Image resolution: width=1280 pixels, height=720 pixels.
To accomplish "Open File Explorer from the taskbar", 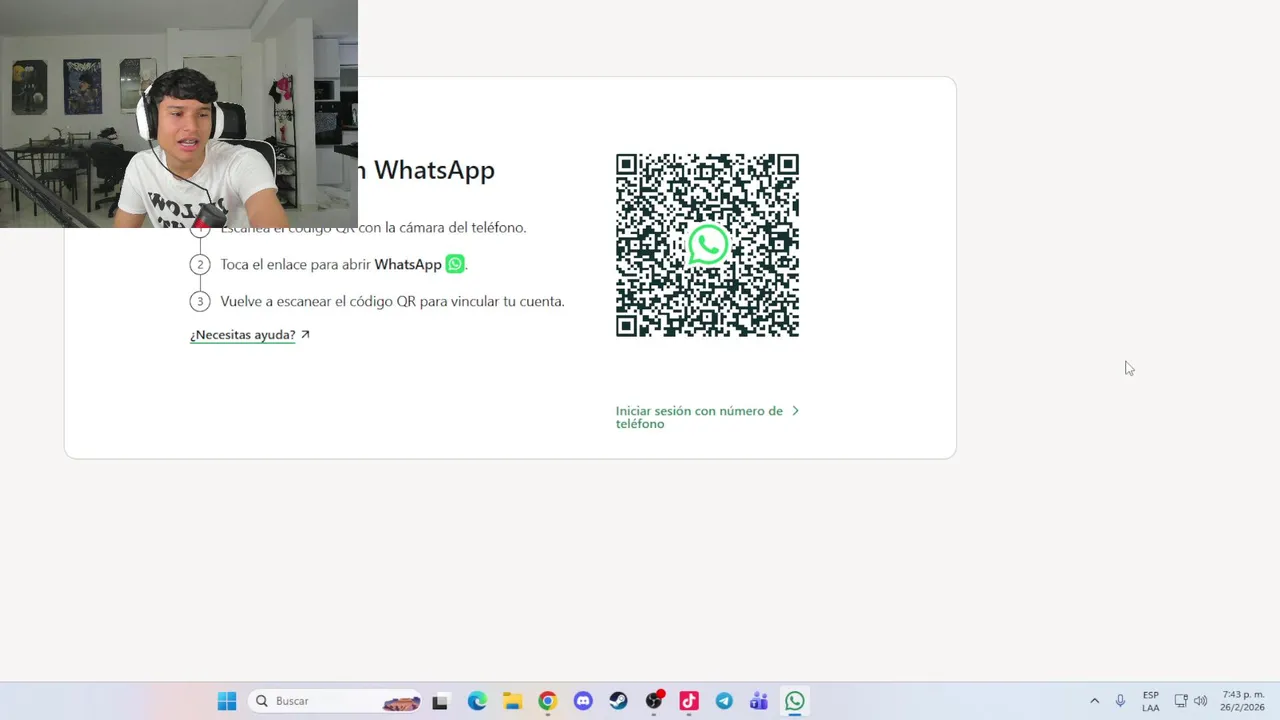I will [x=512, y=701].
